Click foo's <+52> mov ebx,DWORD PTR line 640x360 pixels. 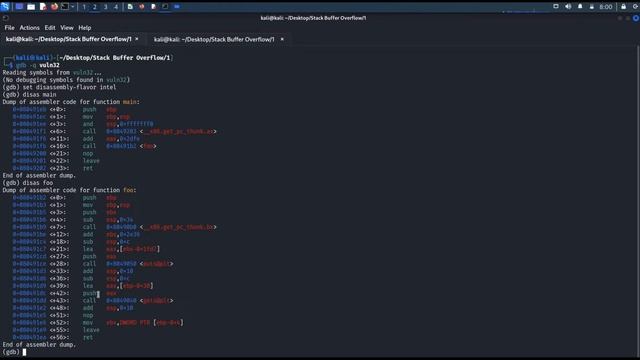(x=98, y=322)
